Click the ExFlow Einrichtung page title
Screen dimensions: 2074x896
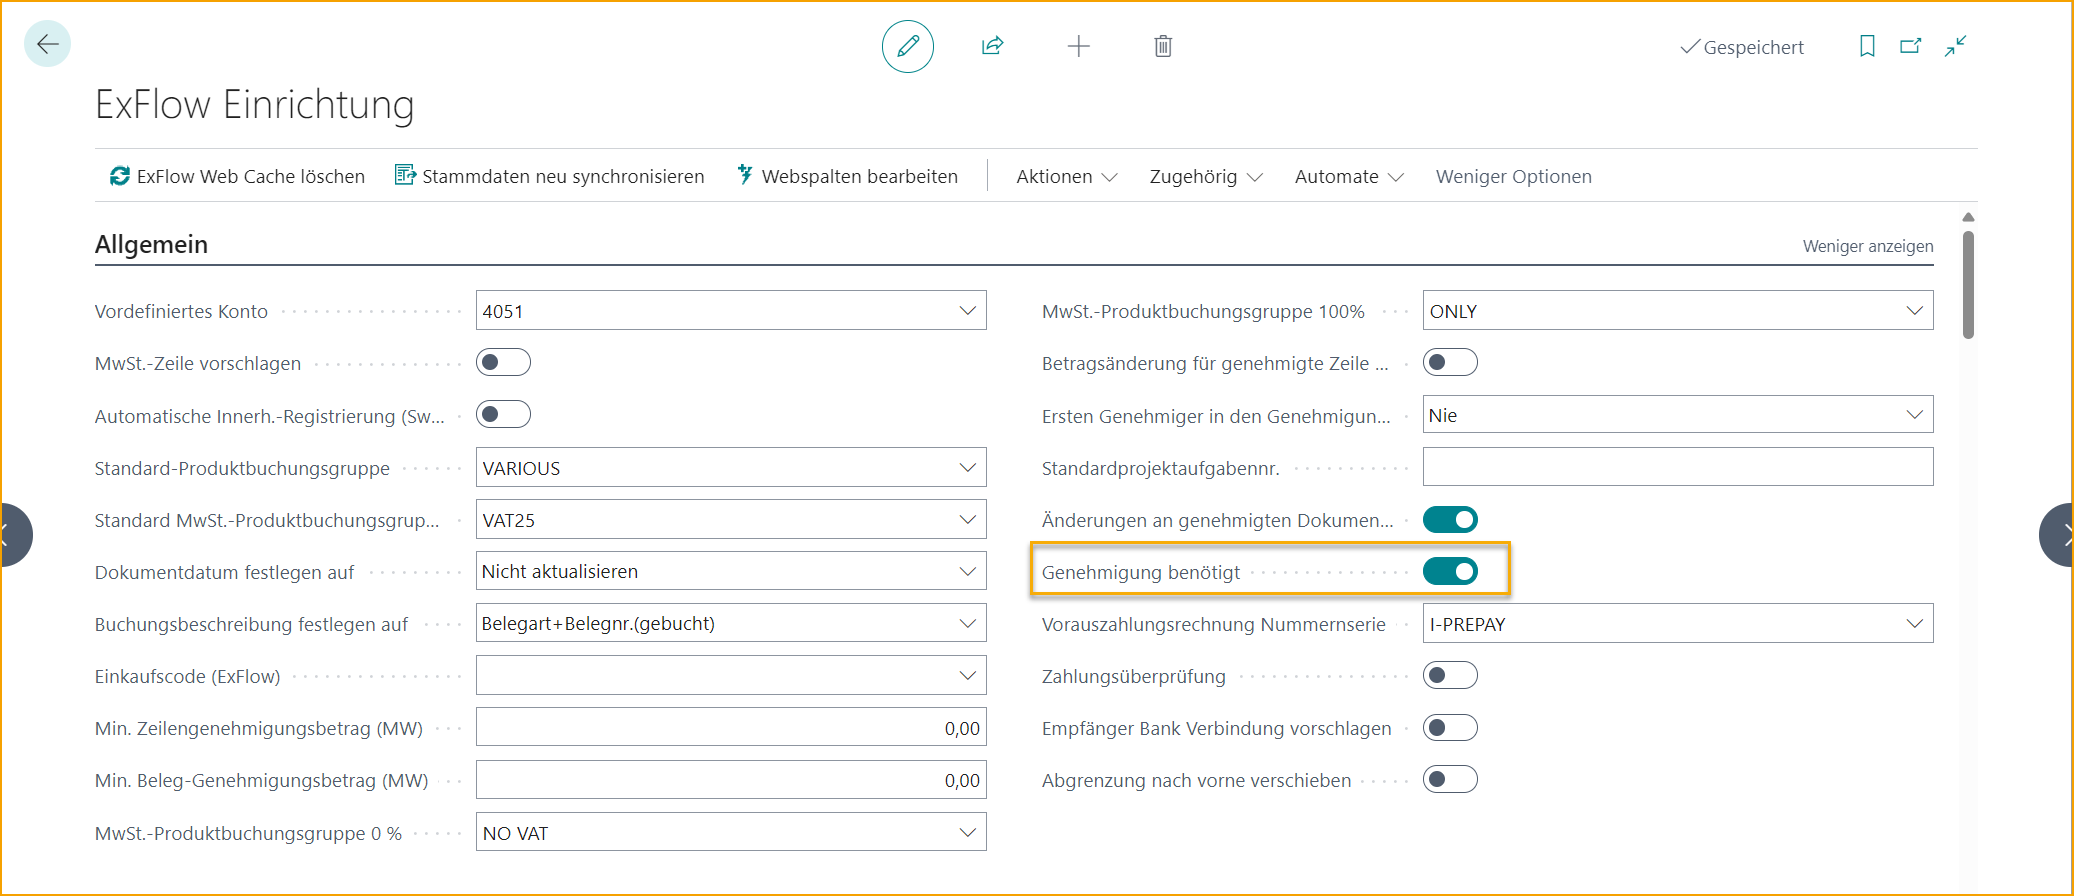point(254,104)
